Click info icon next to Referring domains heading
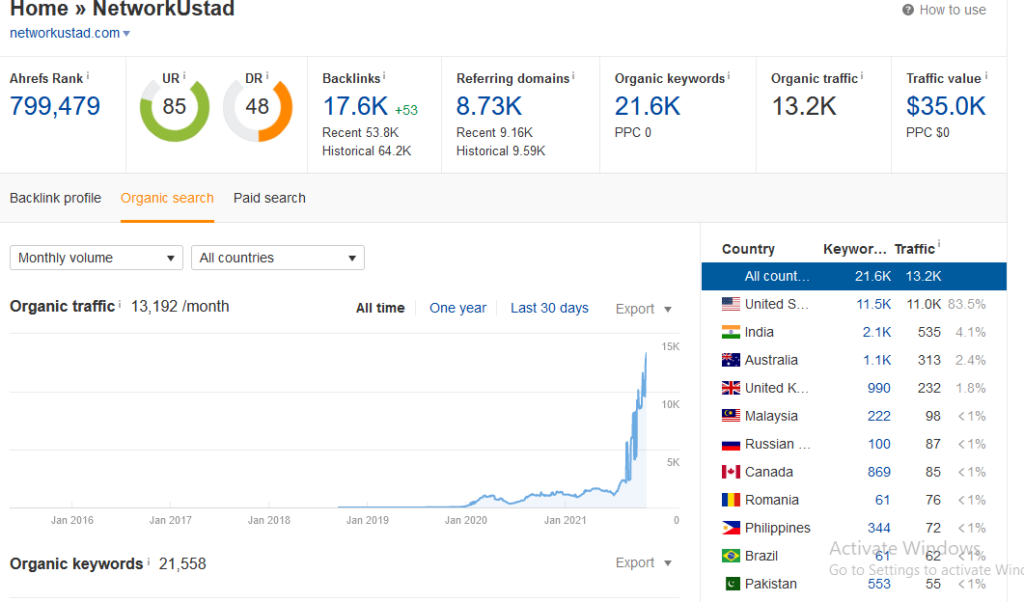The width and height of the screenshot is (1024, 602). point(573,76)
